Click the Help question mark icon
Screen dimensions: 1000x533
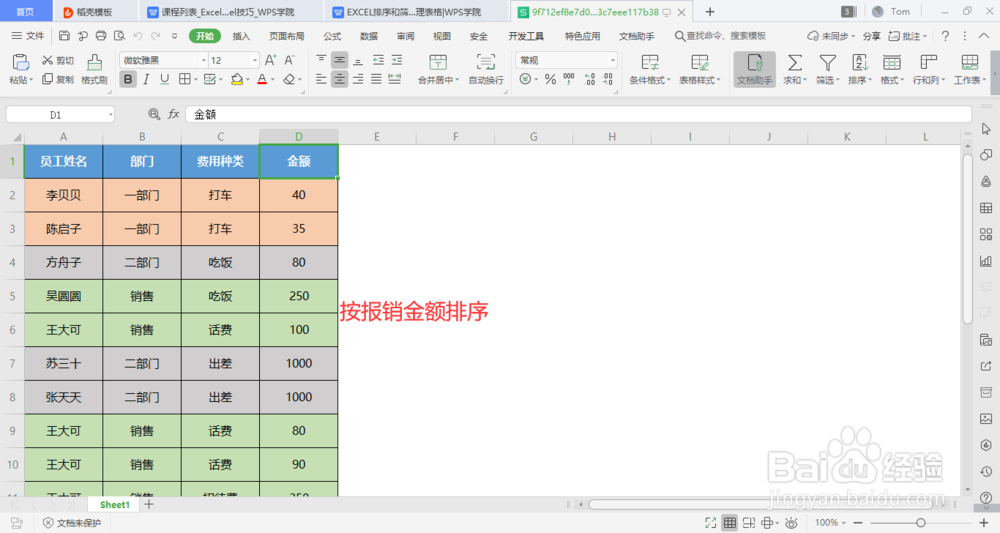[946, 36]
